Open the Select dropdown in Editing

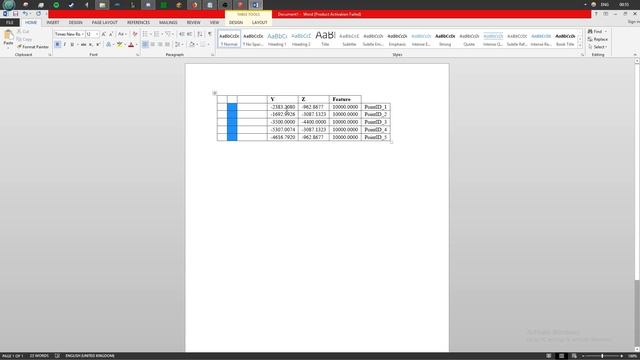click(598, 47)
